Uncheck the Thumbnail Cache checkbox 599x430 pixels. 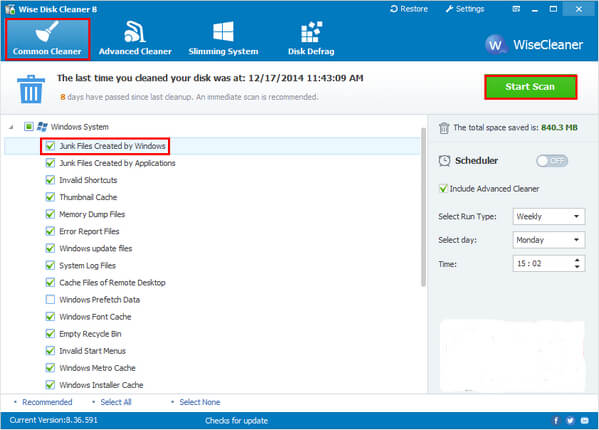pos(50,197)
